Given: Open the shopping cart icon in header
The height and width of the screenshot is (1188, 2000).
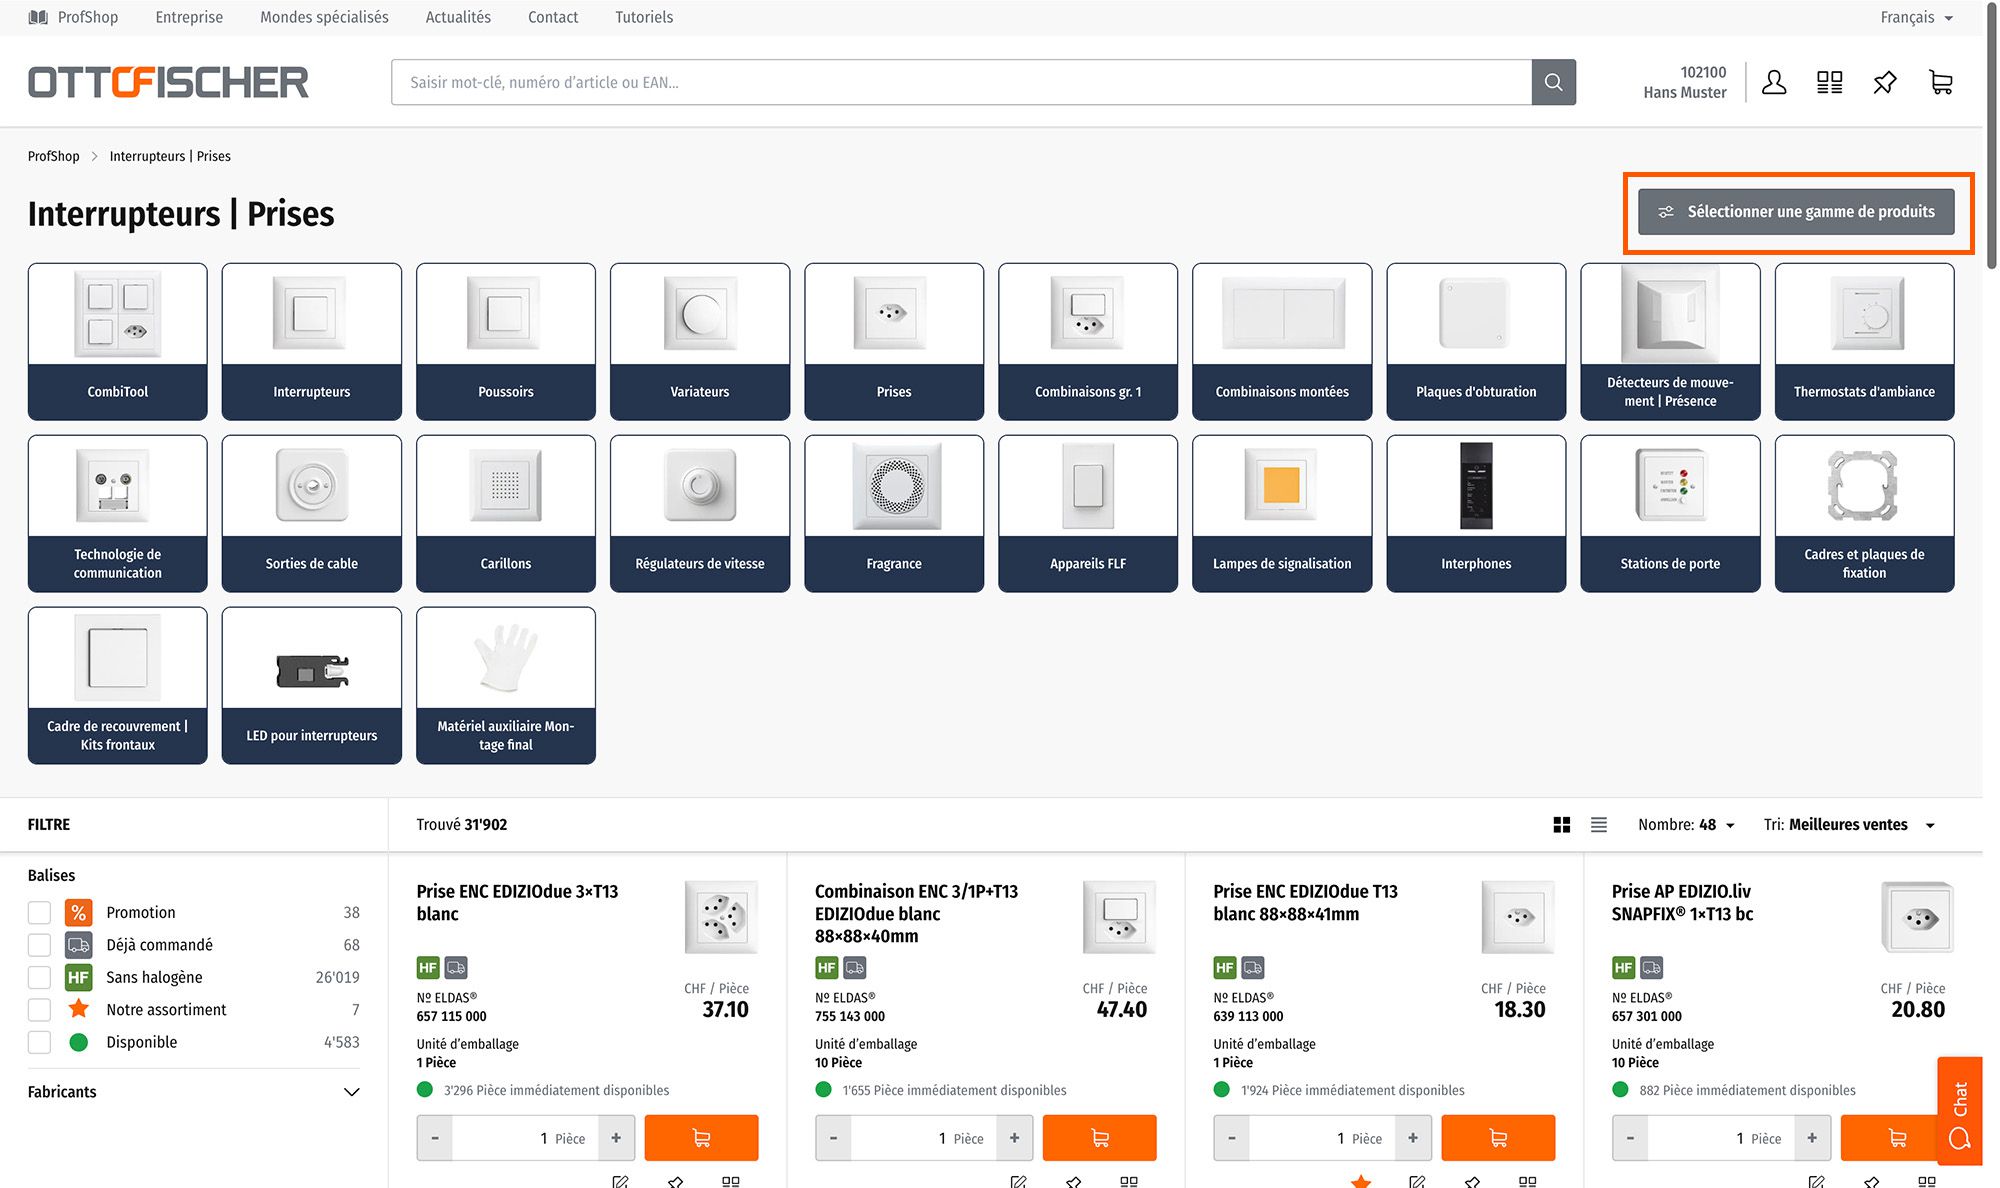Looking at the screenshot, I should tap(1940, 82).
